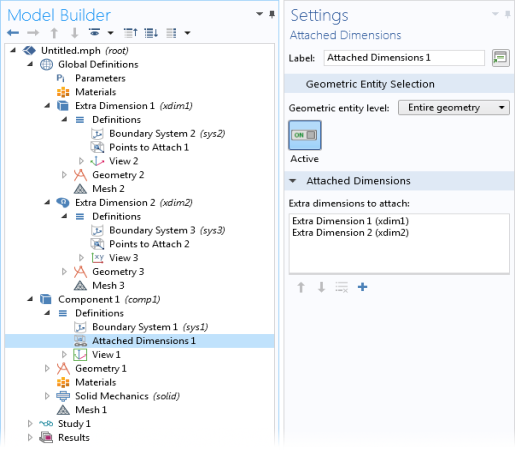Select Boundary System 3 (sys3)

tap(167, 230)
